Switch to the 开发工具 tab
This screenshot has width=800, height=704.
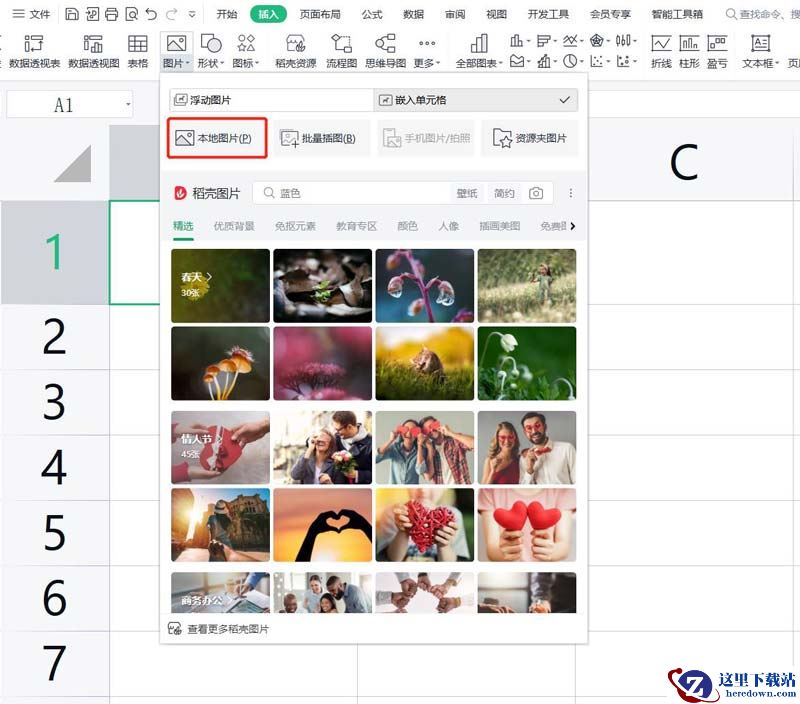tap(548, 14)
